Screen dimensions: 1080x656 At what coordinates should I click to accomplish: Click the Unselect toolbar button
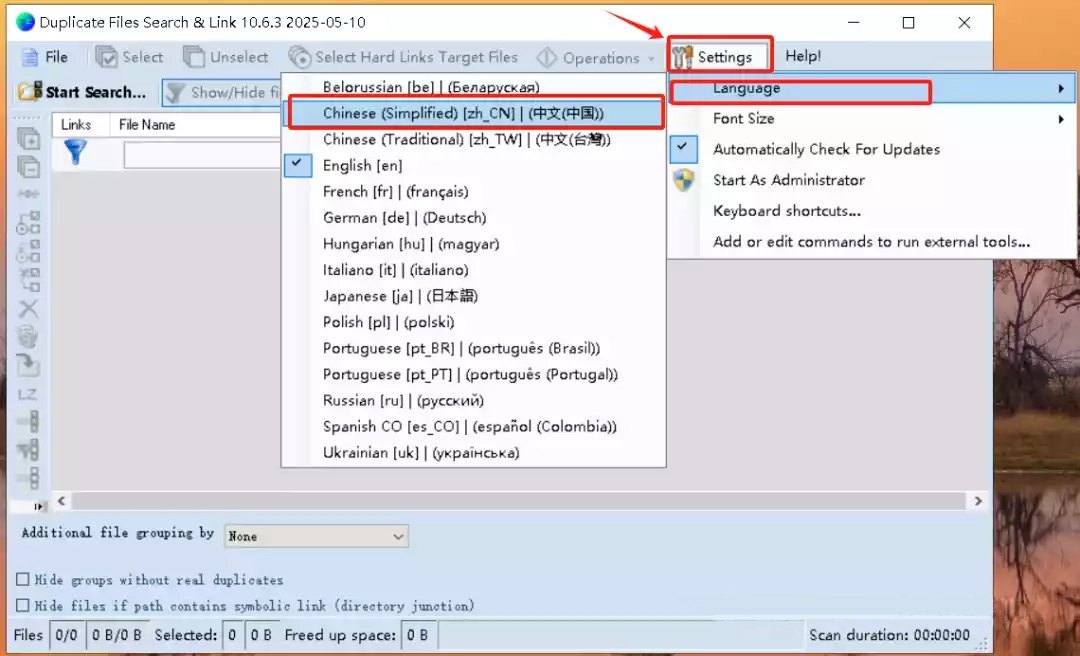coord(226,57)
